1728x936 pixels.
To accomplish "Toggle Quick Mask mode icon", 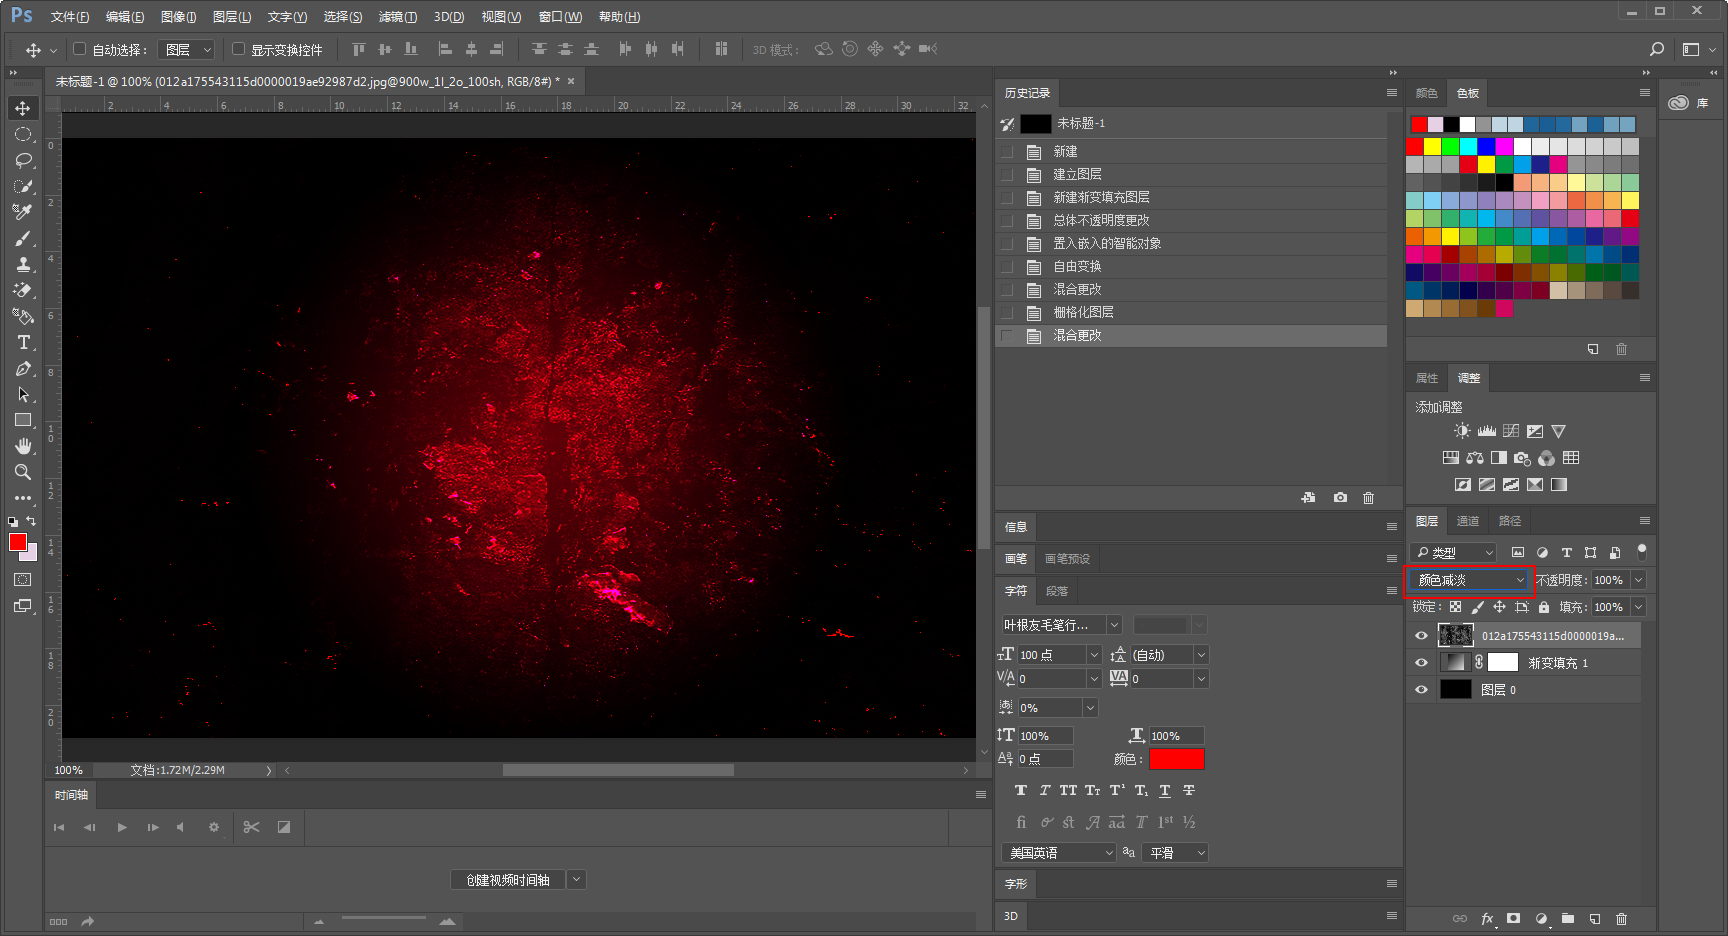I will 23,580.
